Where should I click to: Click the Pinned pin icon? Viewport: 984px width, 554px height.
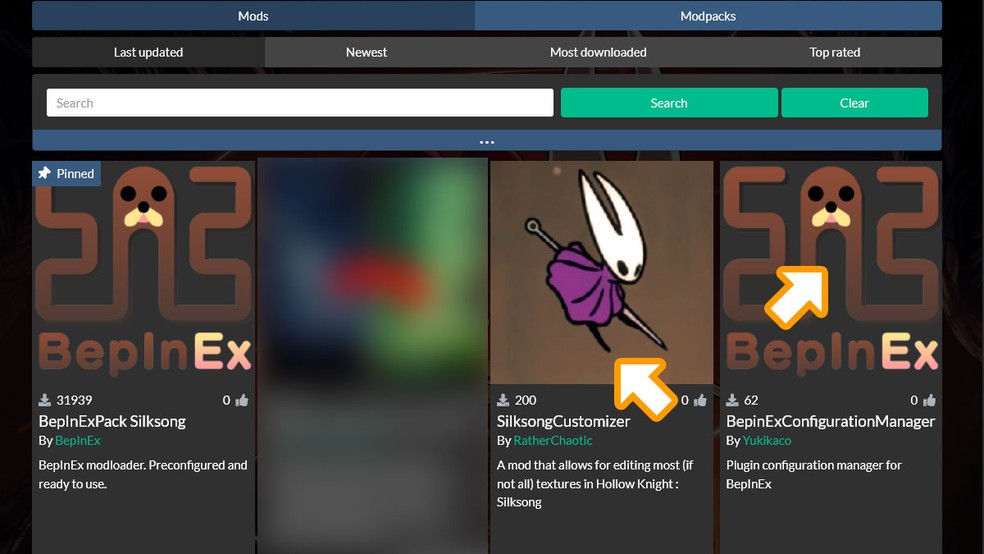point(44,173)
